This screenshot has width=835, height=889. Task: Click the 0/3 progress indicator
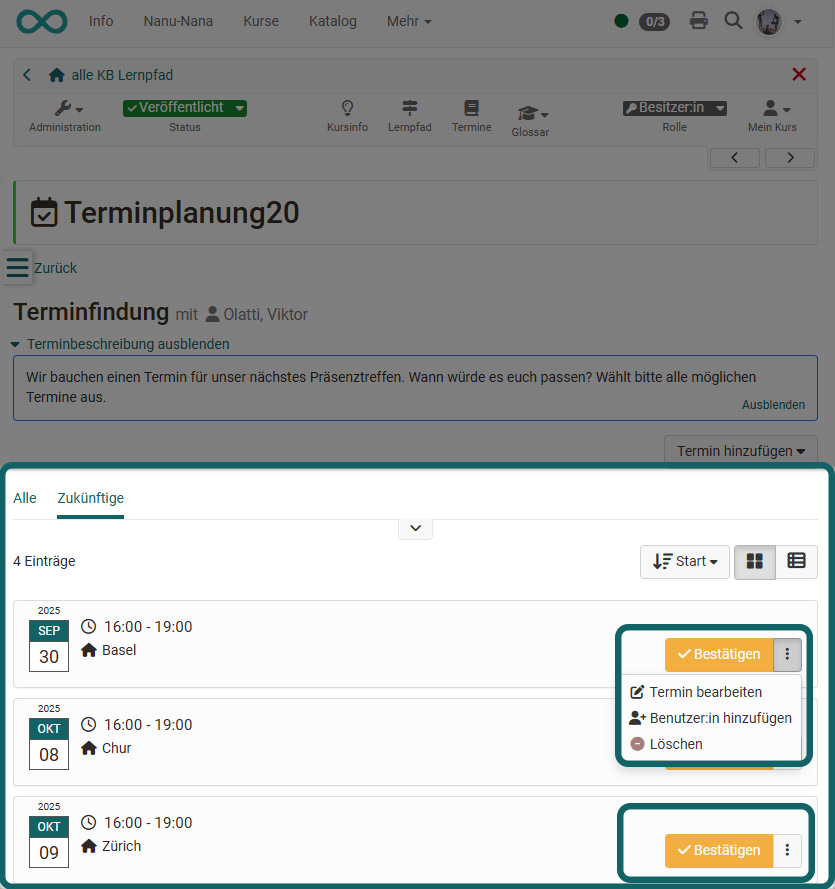(655, 21)
